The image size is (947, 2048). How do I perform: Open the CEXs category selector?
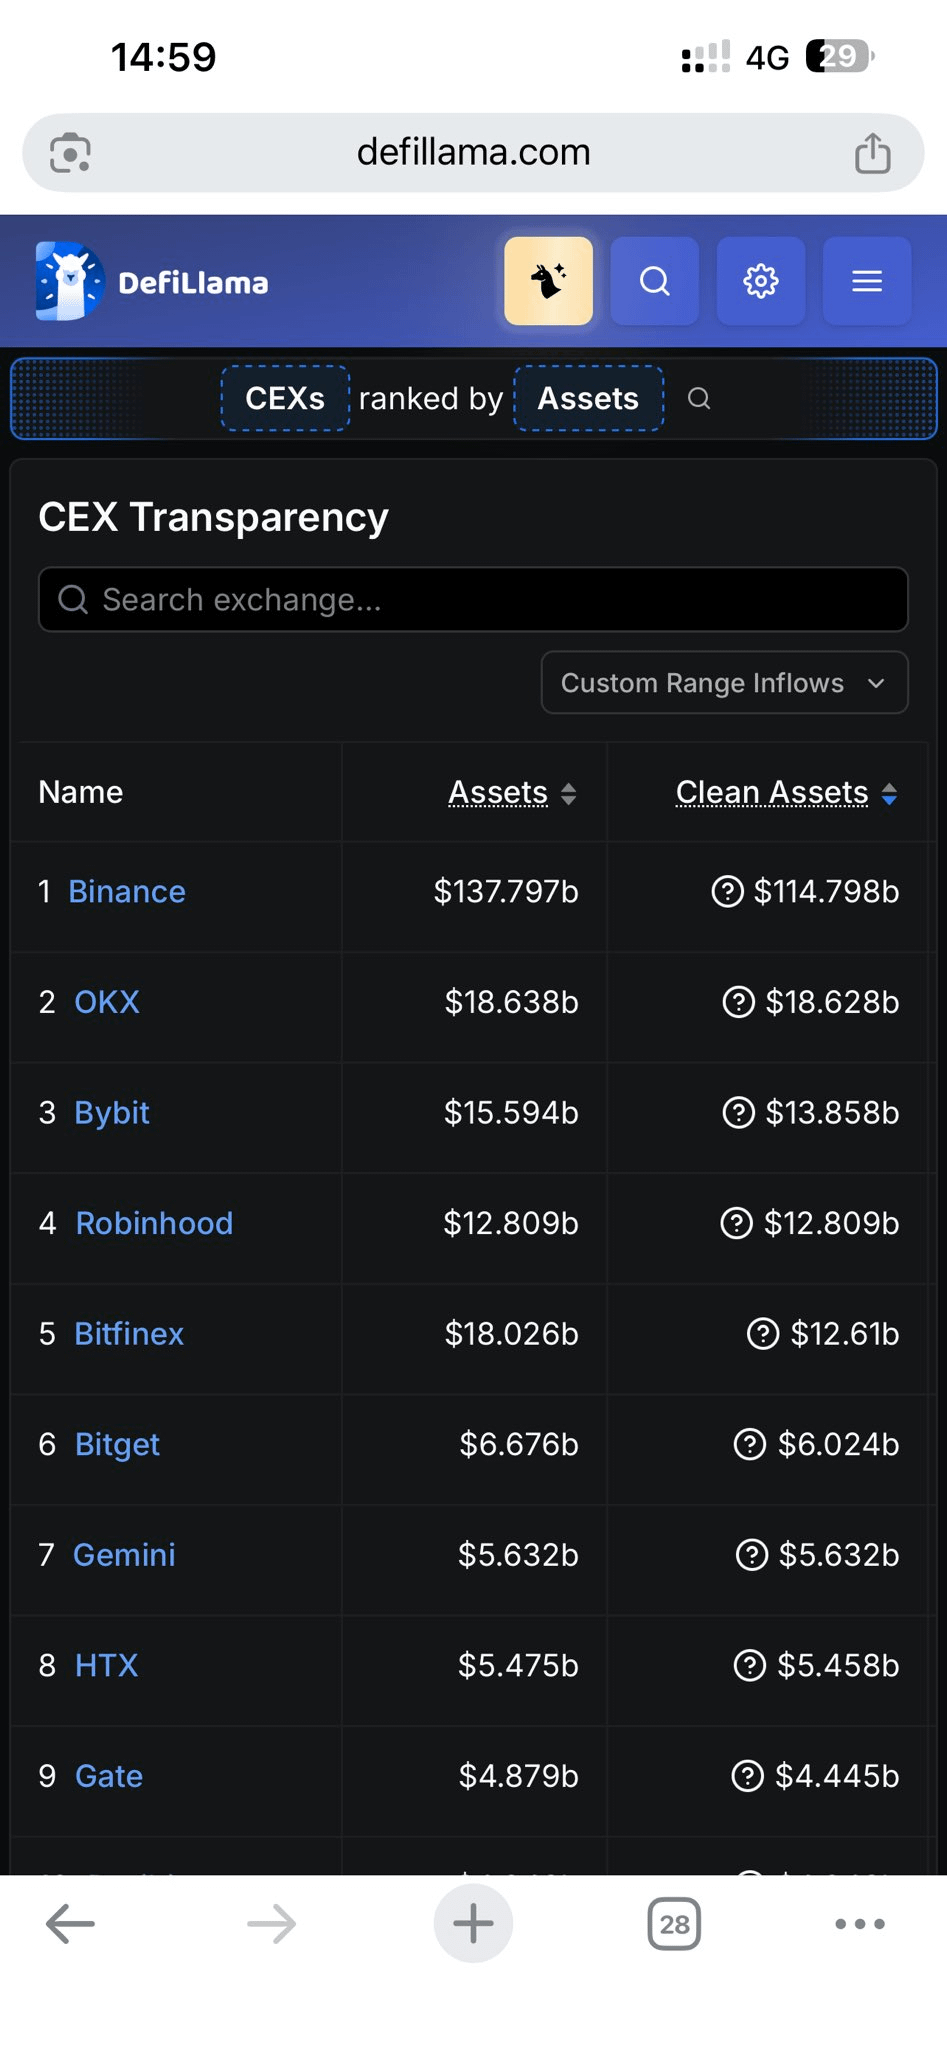pos(285,399)
